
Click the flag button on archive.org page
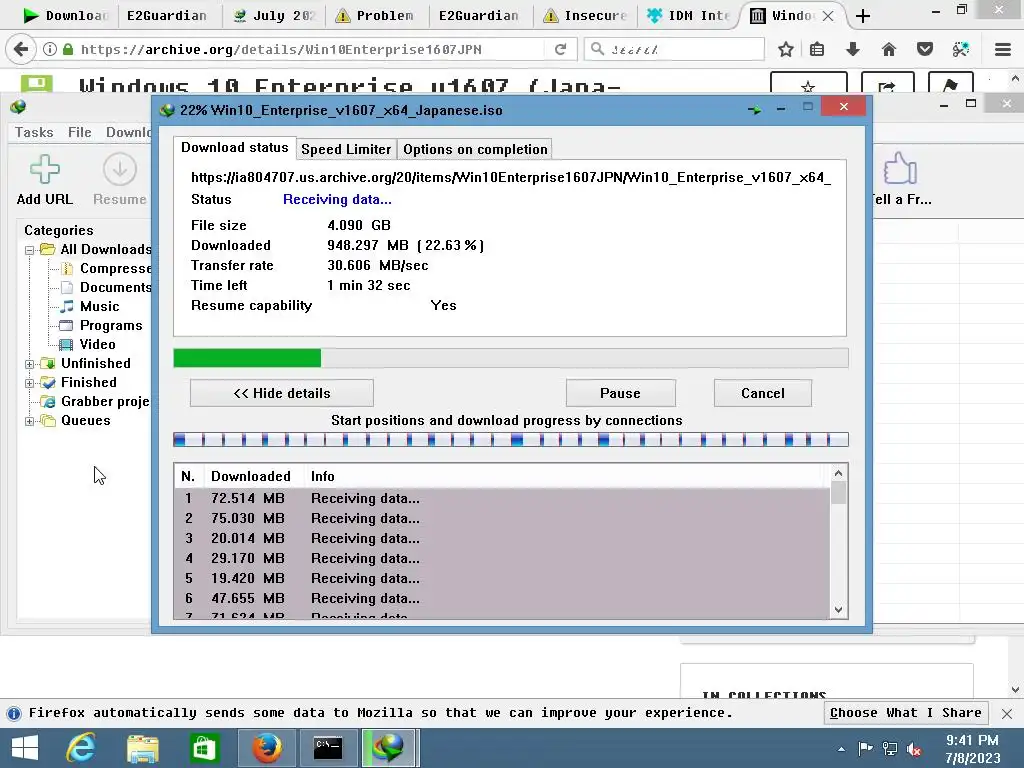point(951,83)
